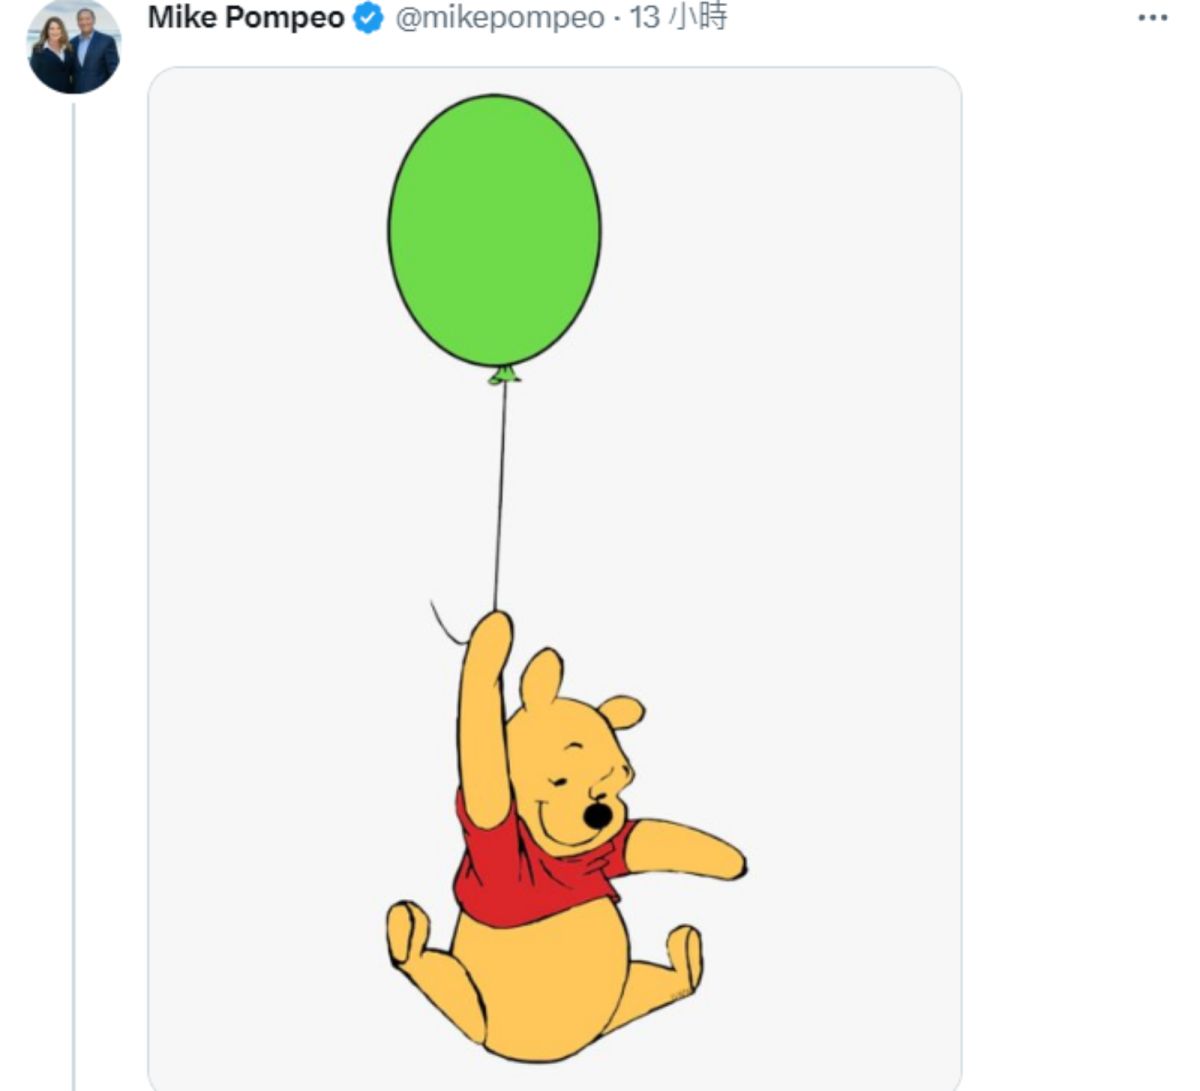Open Mike Pompeo's profile avatar
The width and height of the screenshot is (1200, 1091).
click(x=73, y=45)
